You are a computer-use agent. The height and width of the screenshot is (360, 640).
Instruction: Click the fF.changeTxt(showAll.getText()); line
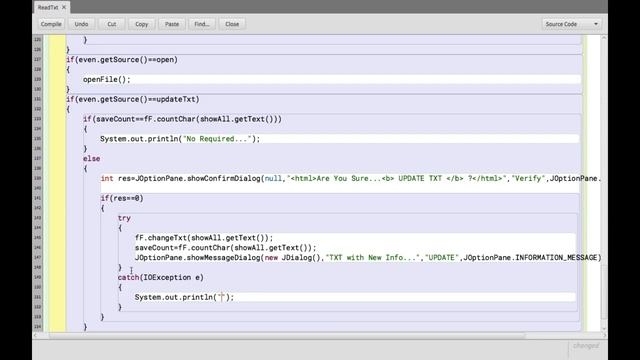point(204,238)
